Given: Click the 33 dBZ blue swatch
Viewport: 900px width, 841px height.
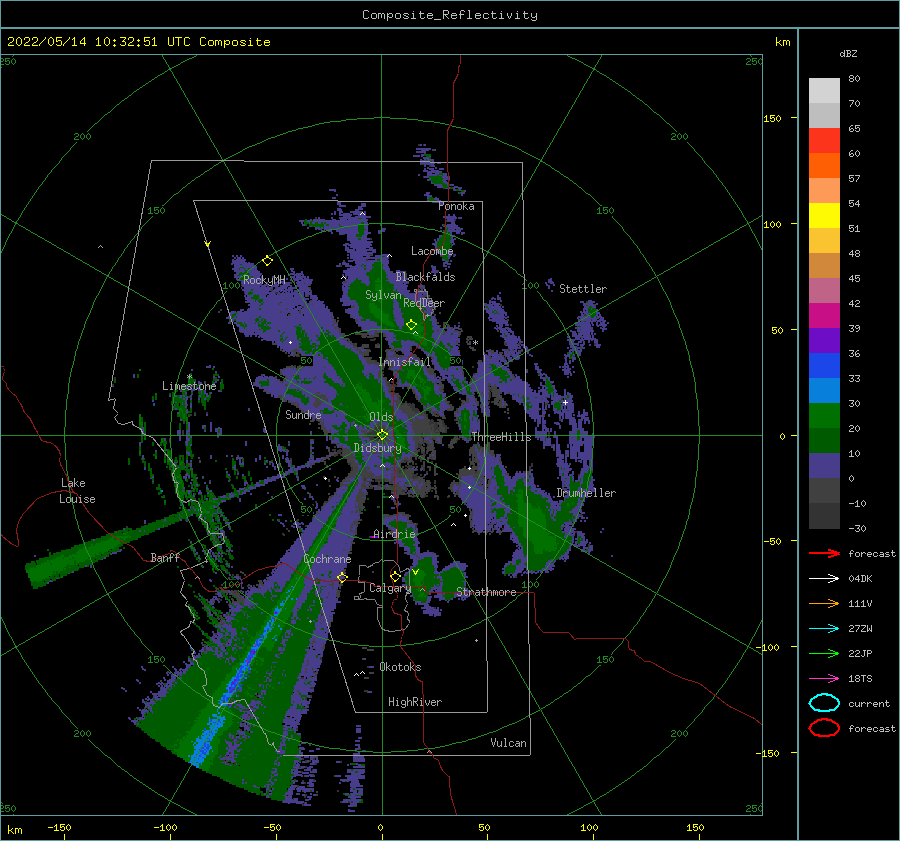Looking at the screenshot, I should click(824, 390).
